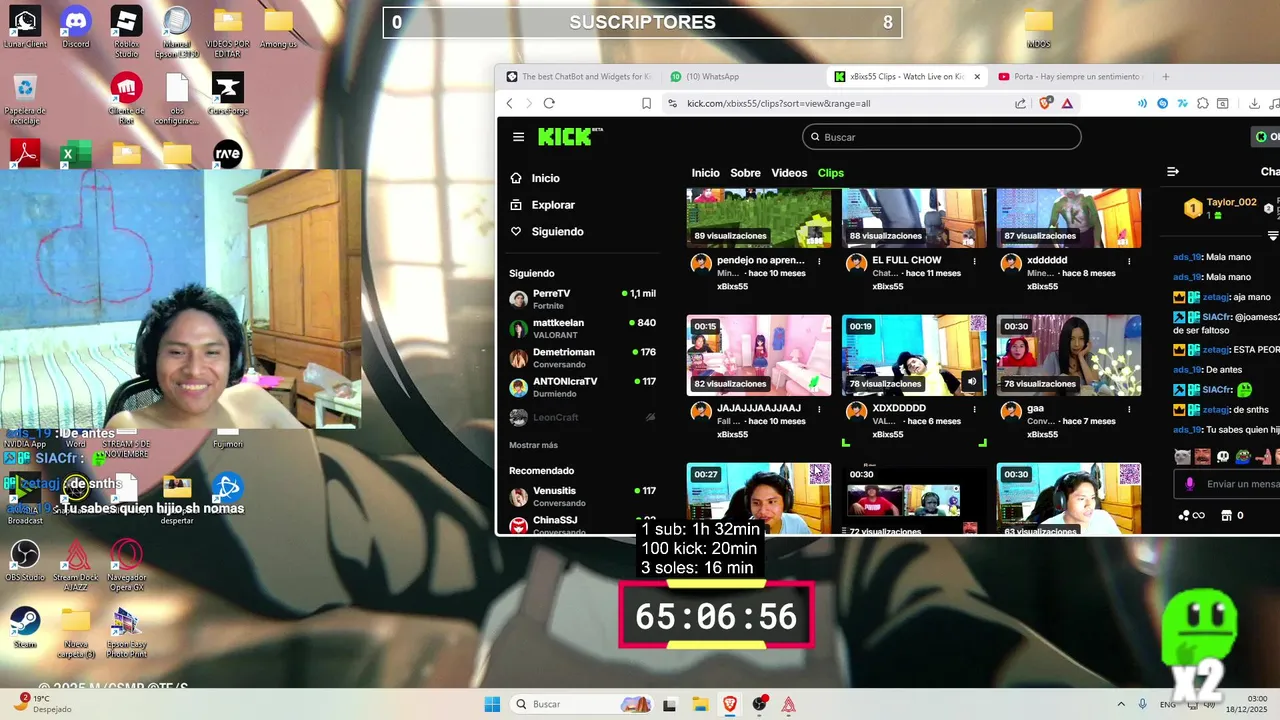
Task: Reload the browser page
Action: [x=549, y=103]
